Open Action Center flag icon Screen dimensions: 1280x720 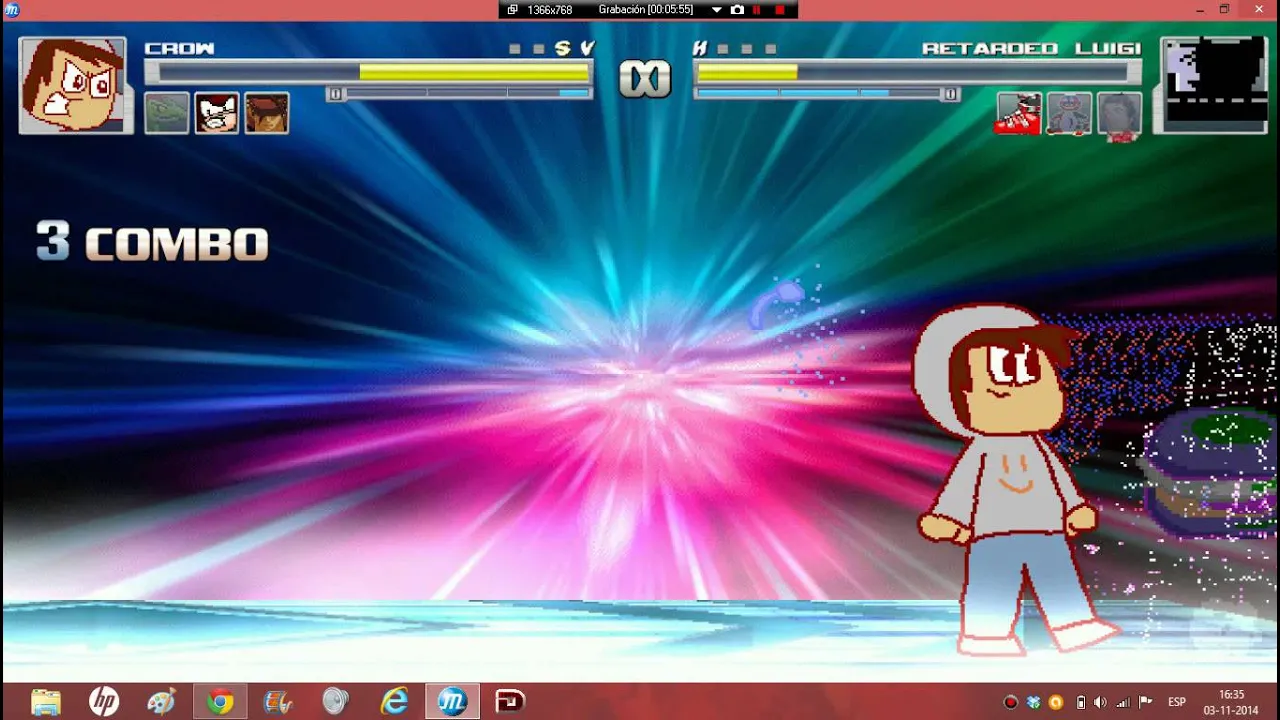[1146, 702]
